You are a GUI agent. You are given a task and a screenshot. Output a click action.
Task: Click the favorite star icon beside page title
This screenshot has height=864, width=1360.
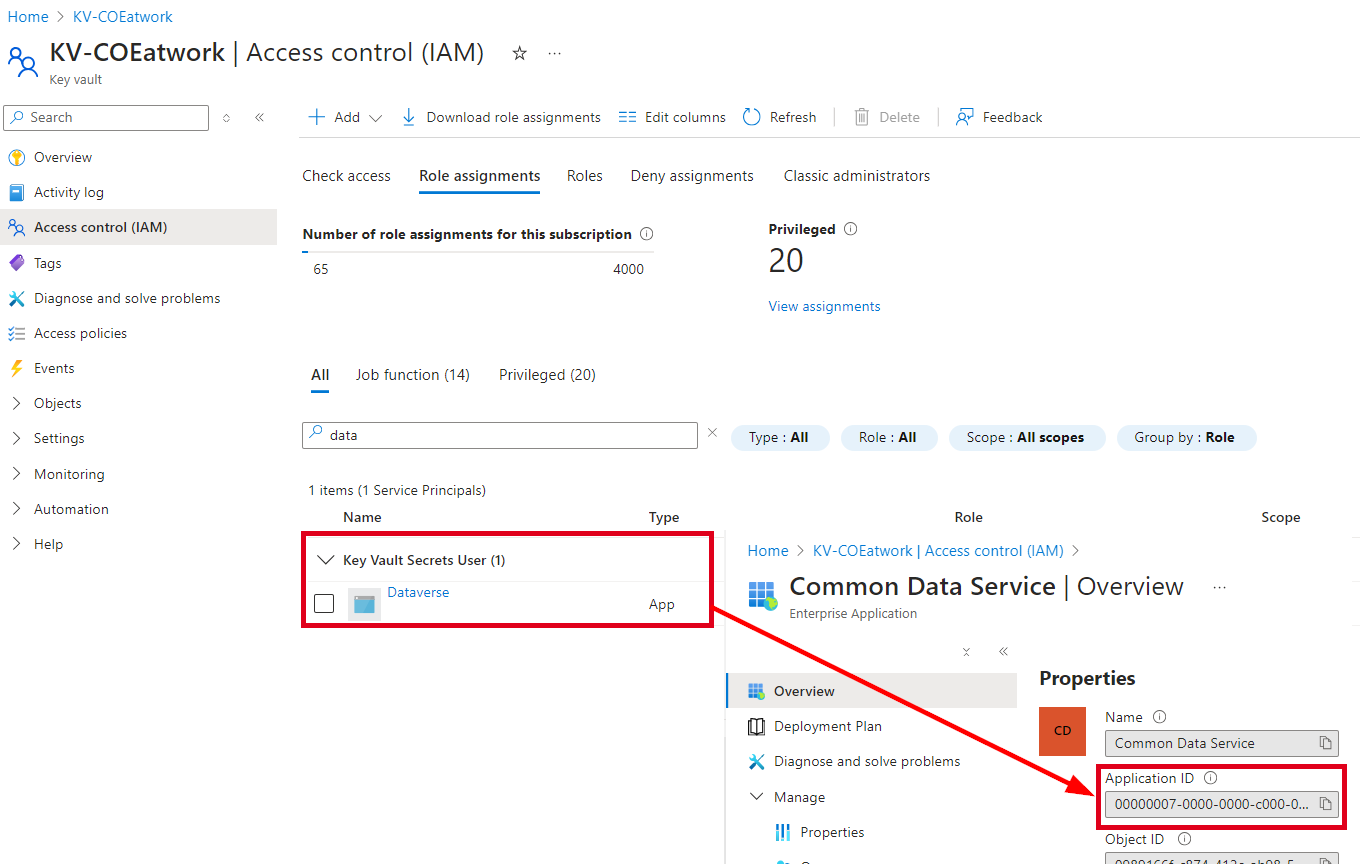tap(519, 54)
